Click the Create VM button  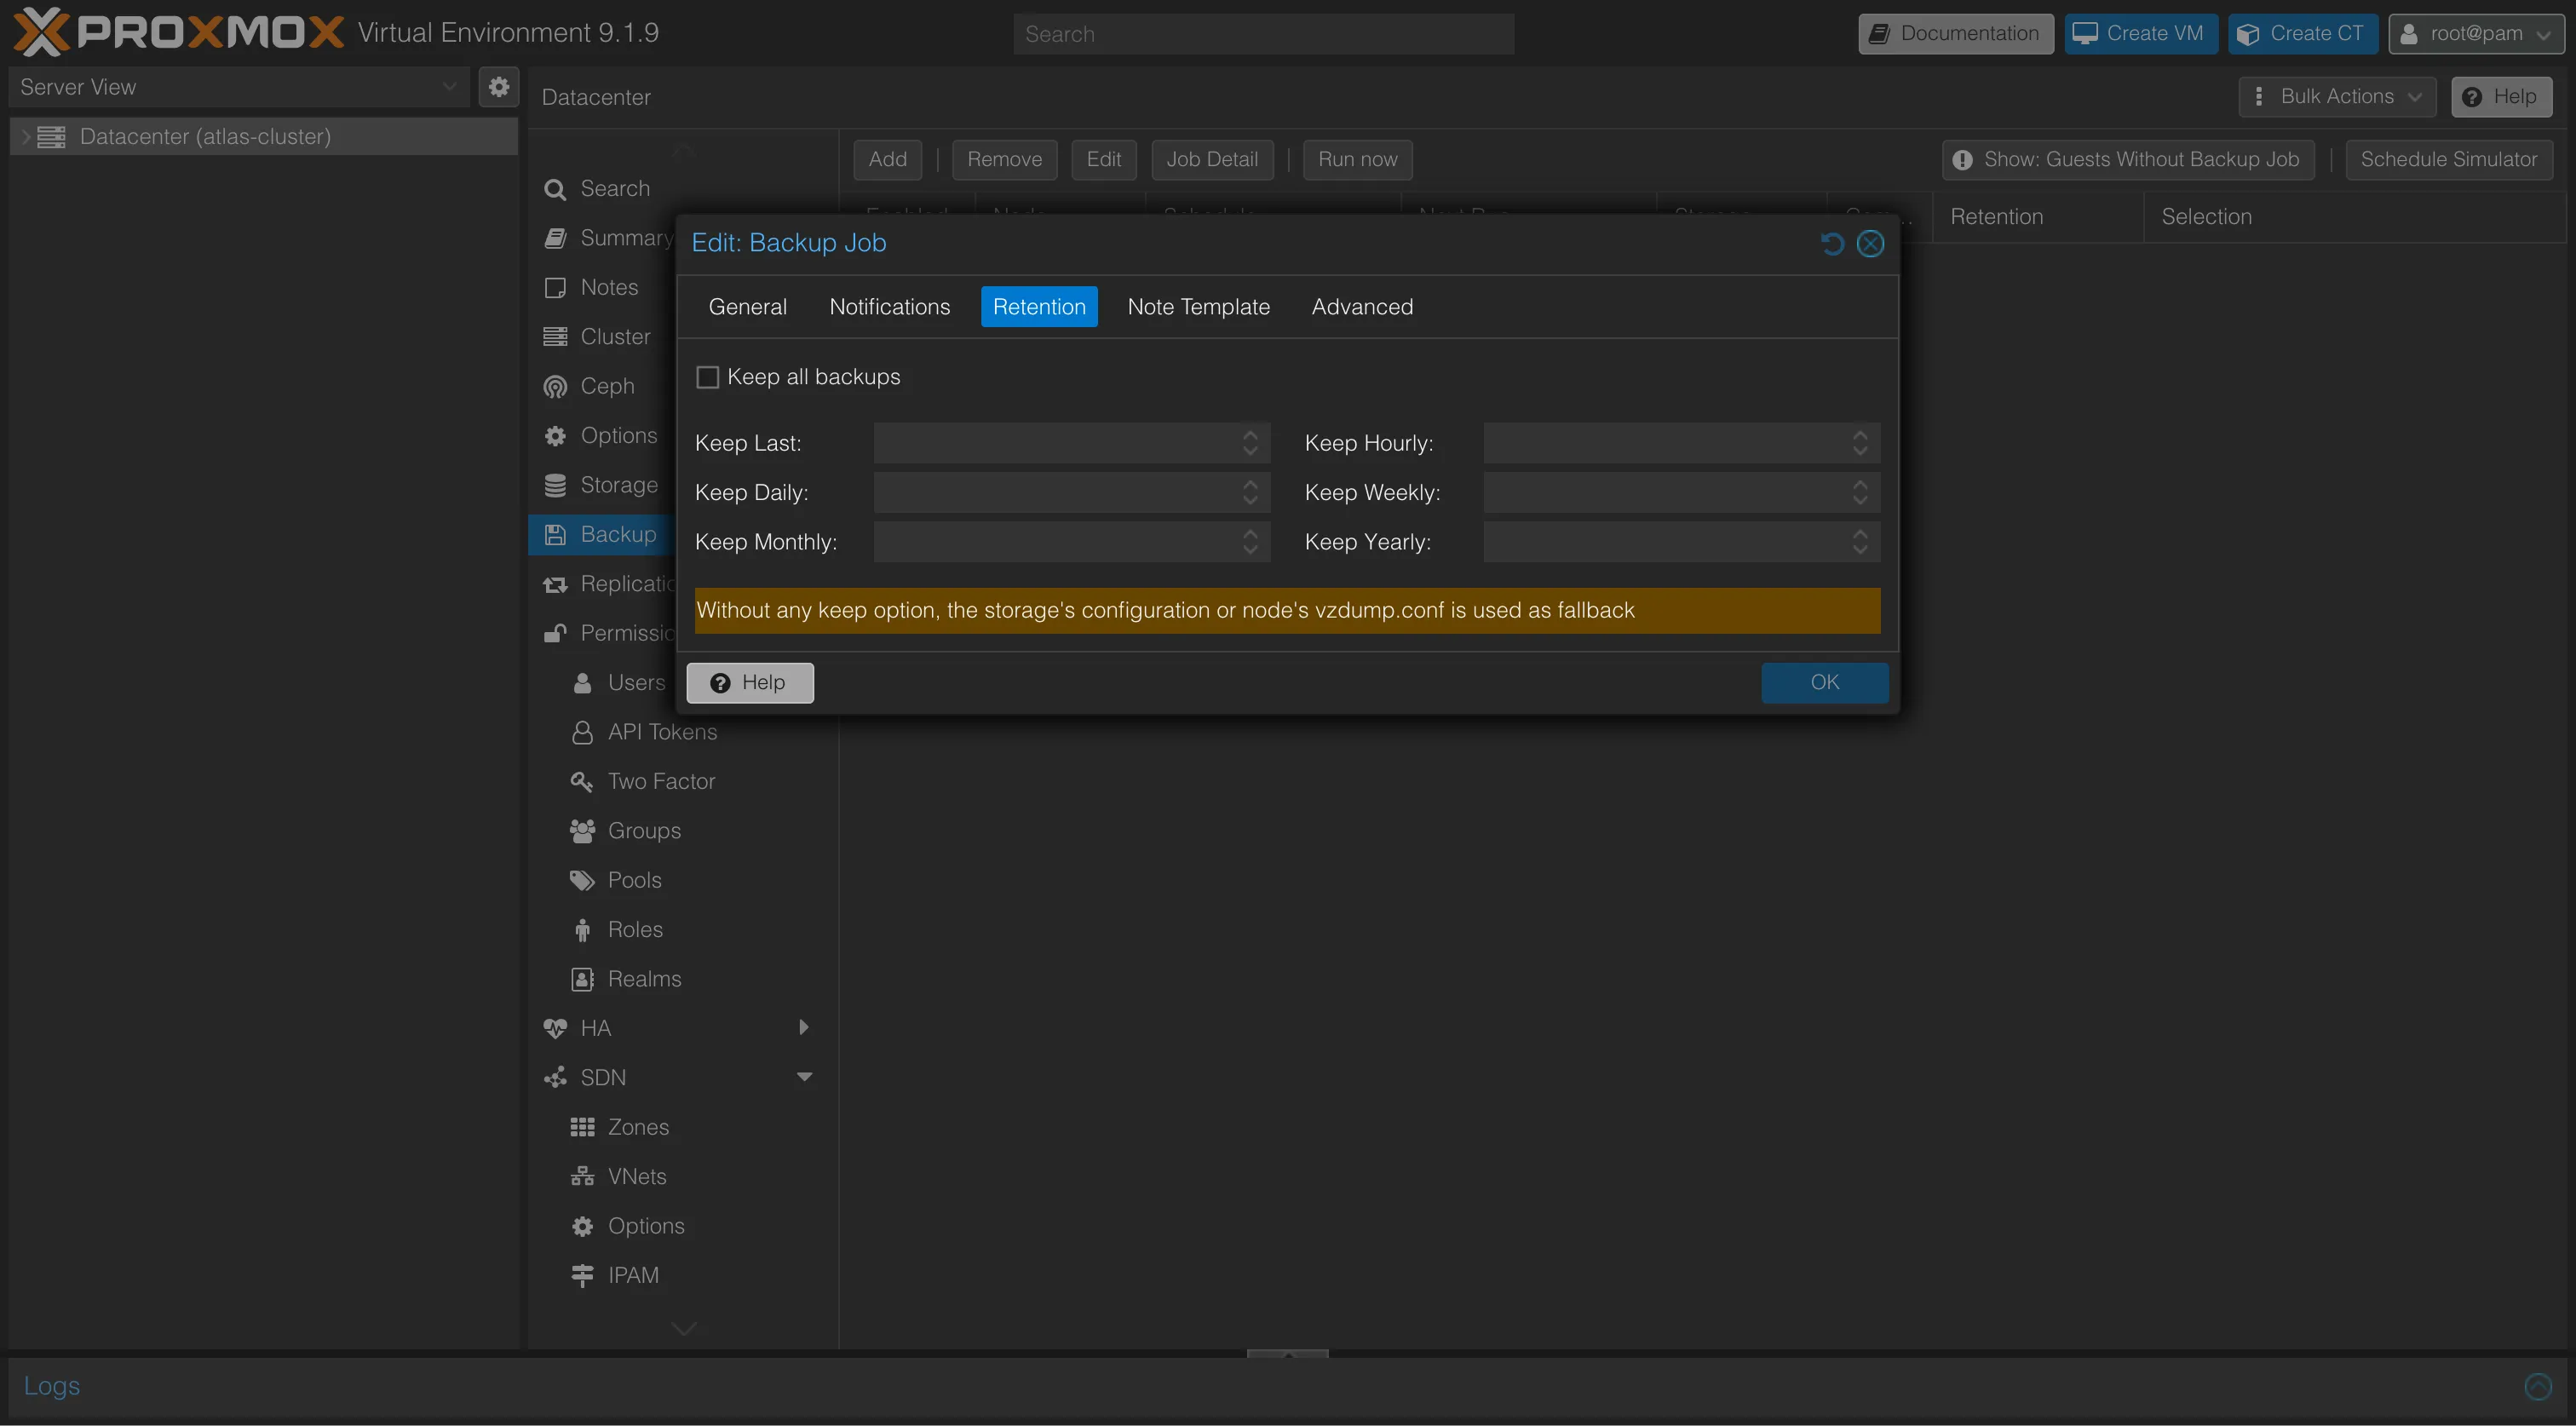[x=2140, y=33]
